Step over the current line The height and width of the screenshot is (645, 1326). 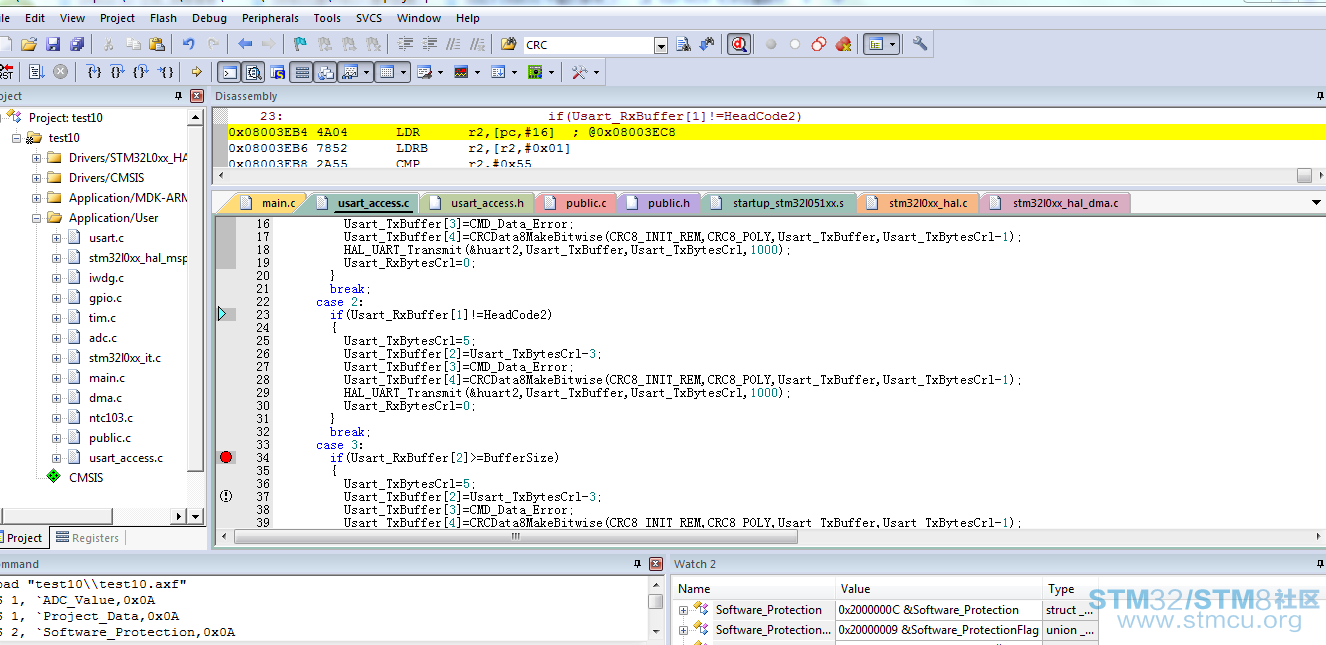pyautogui.click(x=118, y=72)
